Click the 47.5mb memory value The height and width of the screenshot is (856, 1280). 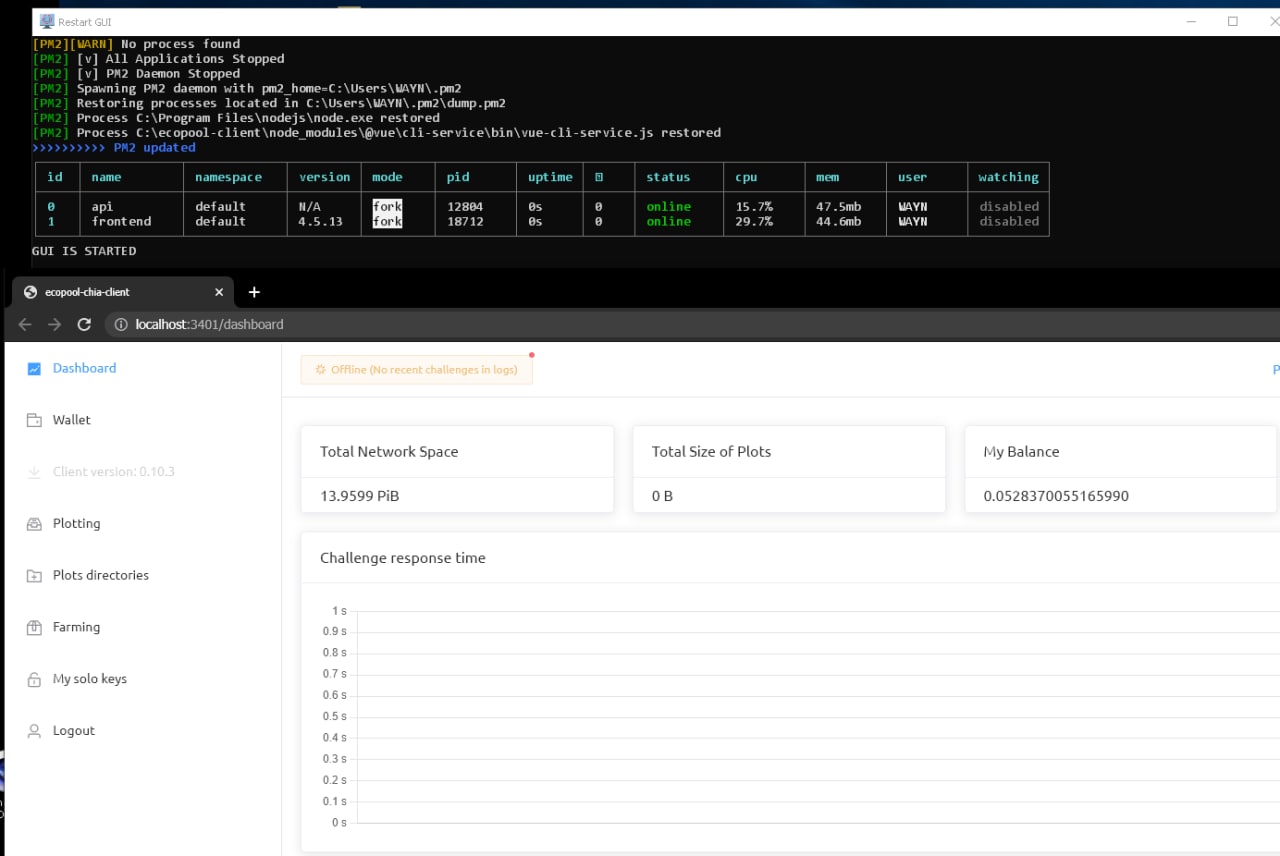(x=838, y=207)
